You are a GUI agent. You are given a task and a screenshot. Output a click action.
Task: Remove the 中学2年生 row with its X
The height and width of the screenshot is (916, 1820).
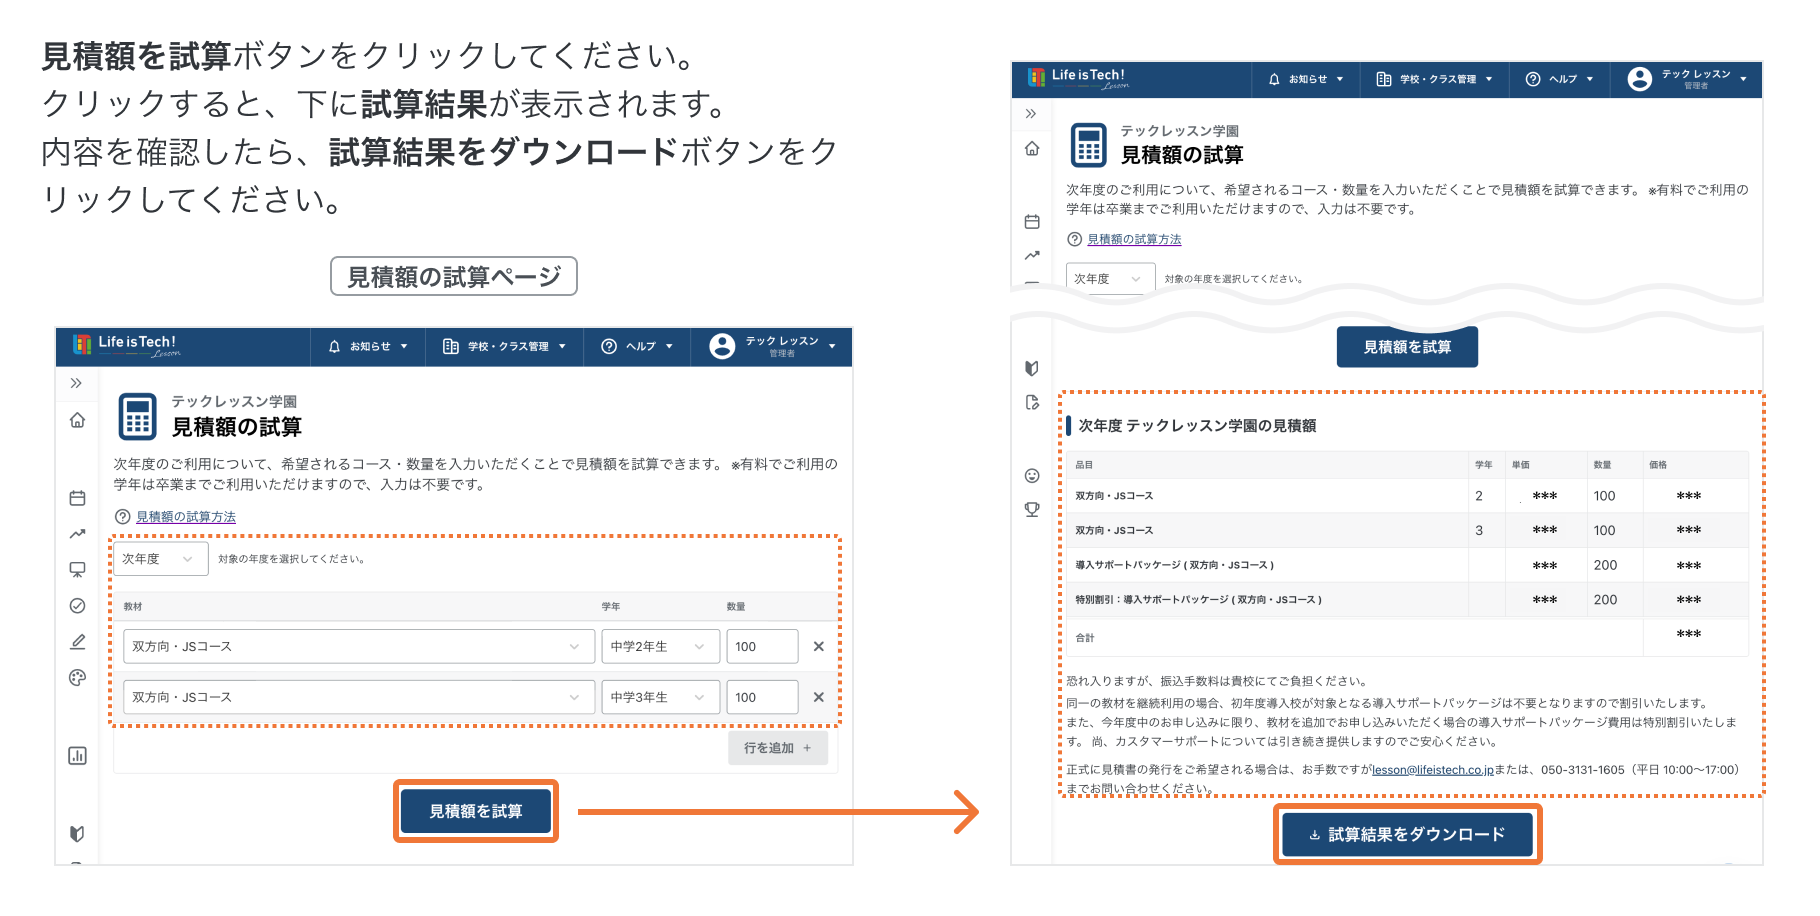click(818, 647)
